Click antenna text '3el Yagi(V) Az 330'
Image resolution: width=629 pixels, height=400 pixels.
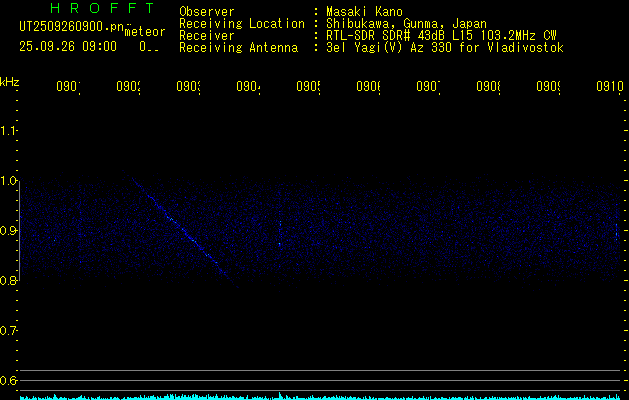coord(445,48)
